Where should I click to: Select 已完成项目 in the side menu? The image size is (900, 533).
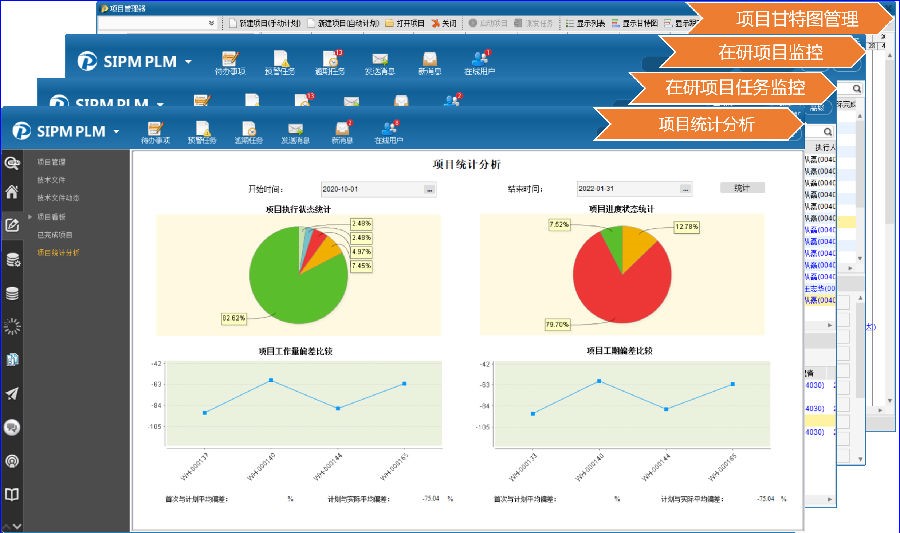click(x=55, y=234)
